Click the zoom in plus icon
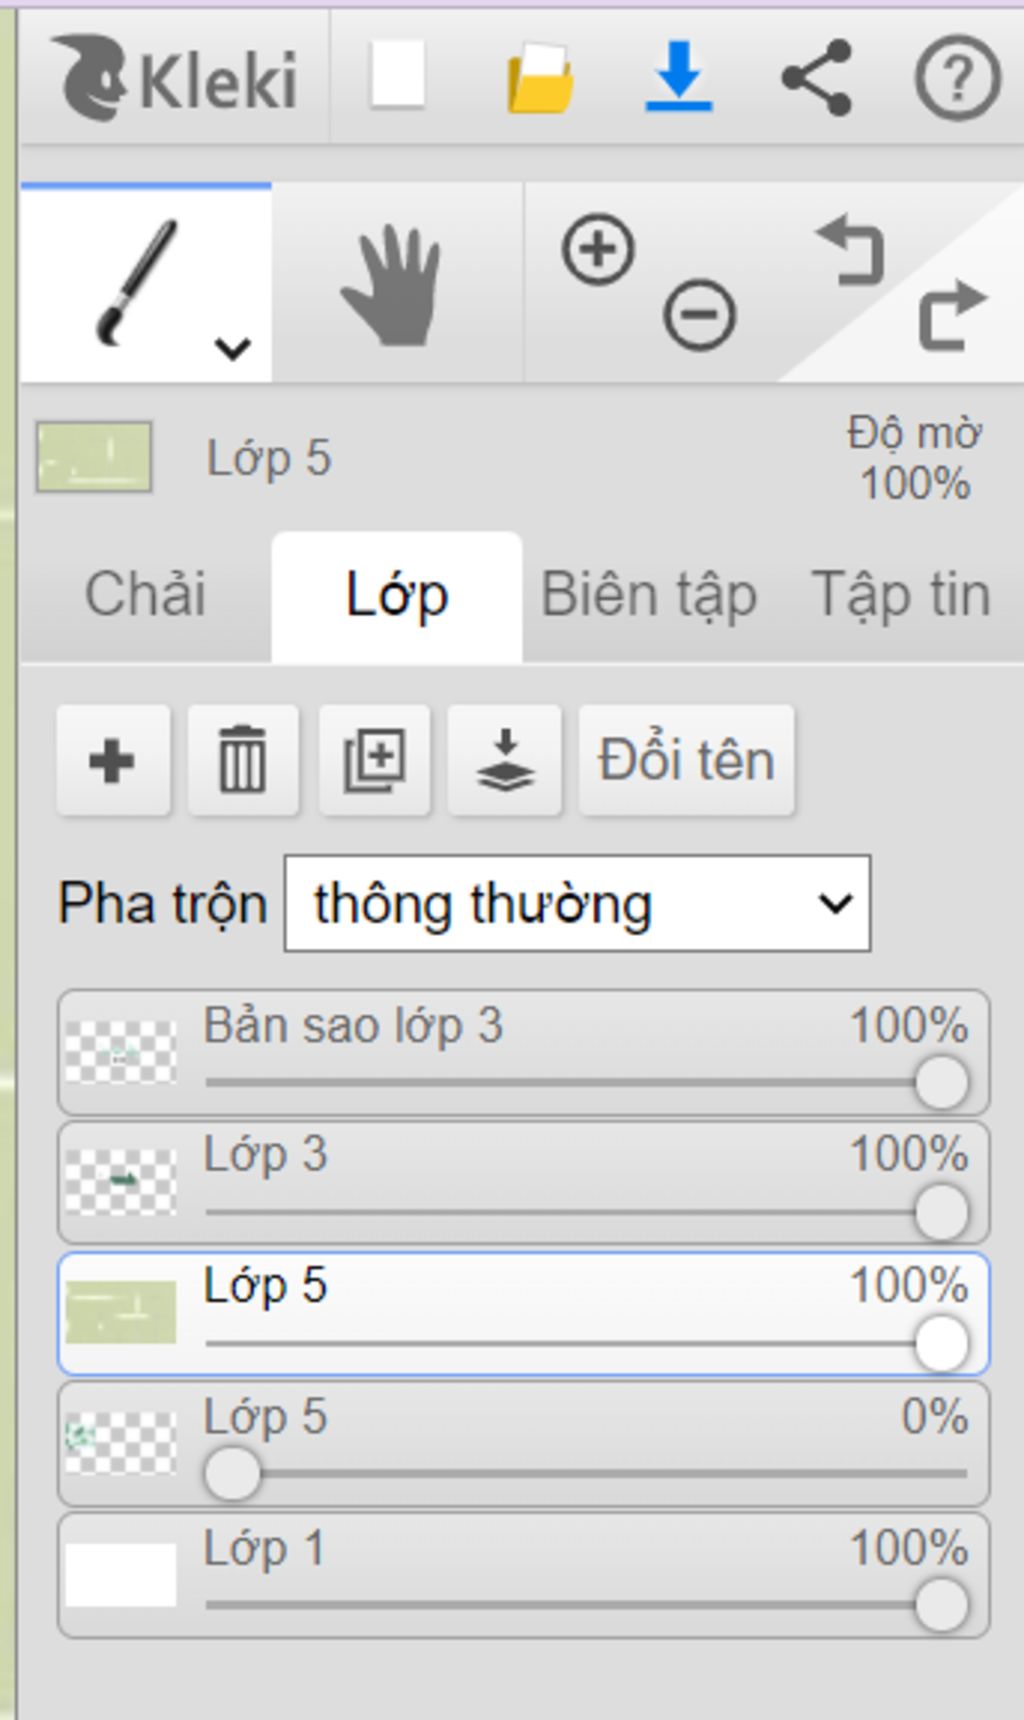This screenshot has width=1024, height=1720. coord(598,249)
